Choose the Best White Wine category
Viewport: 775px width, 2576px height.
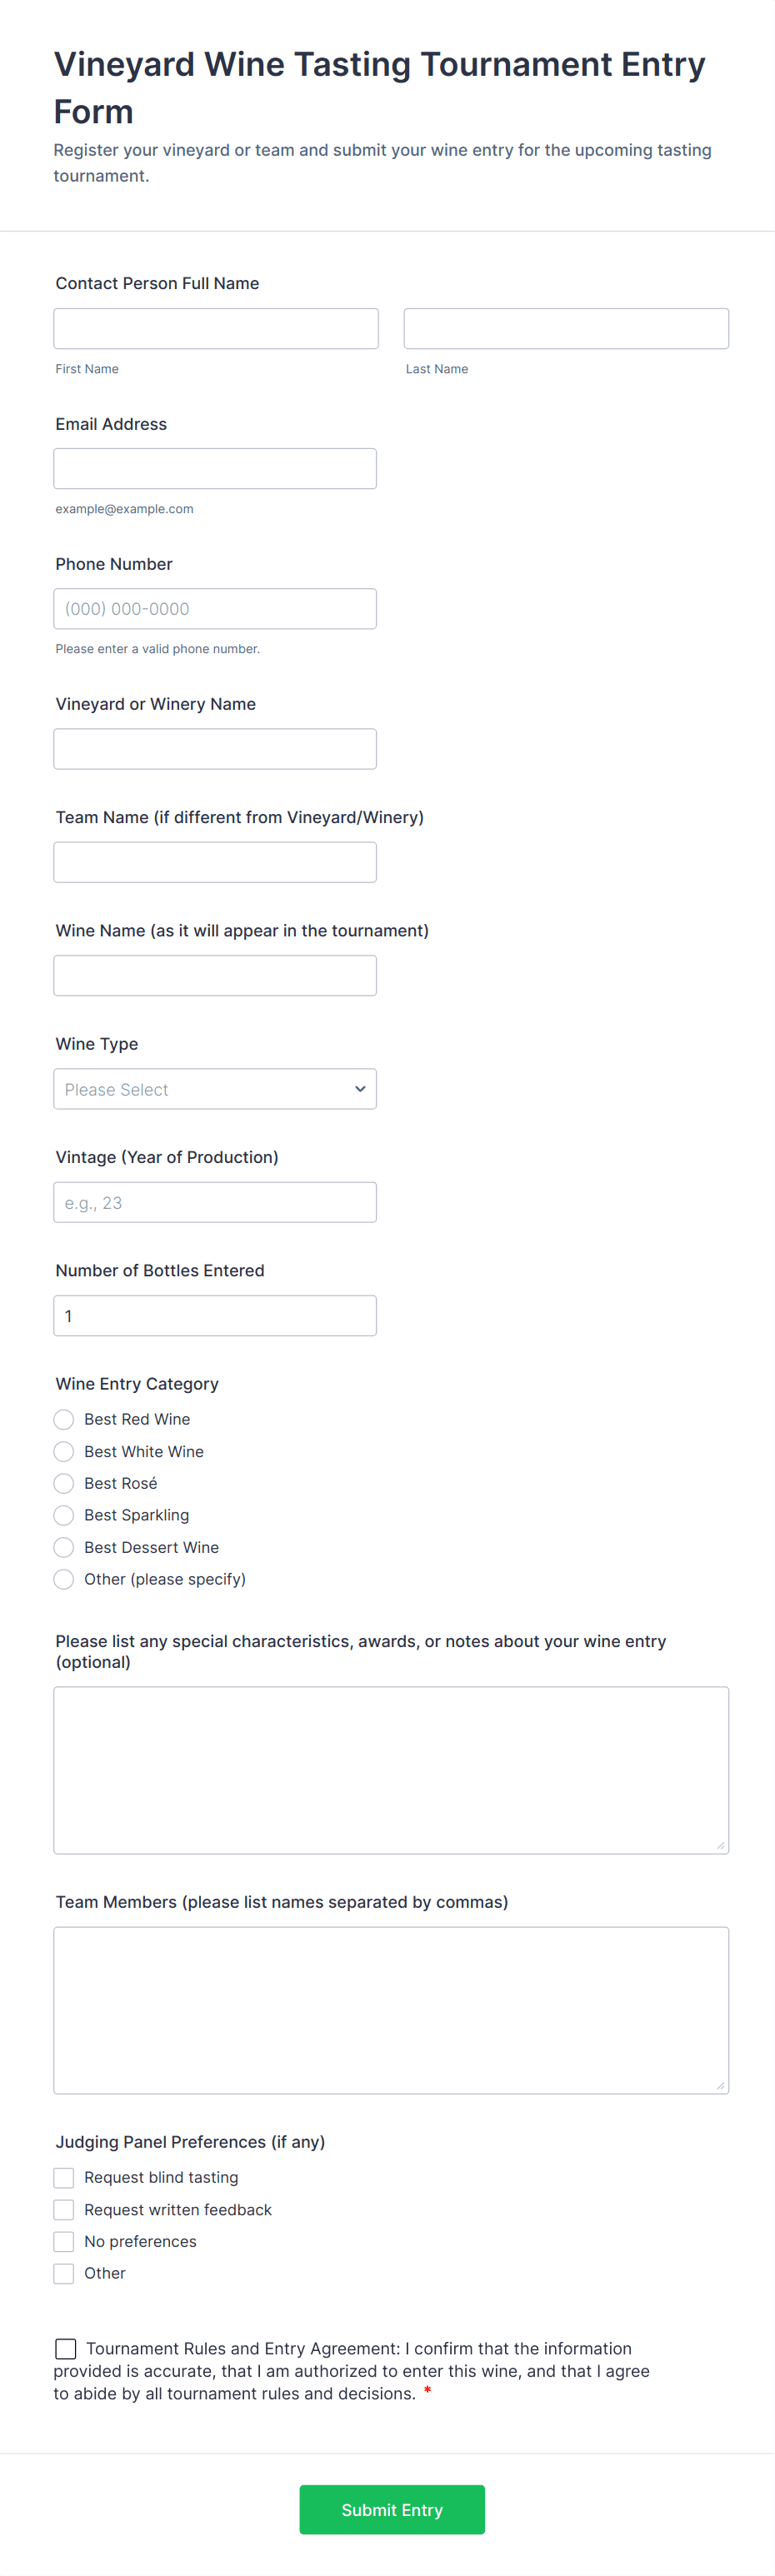(64, 1452)
